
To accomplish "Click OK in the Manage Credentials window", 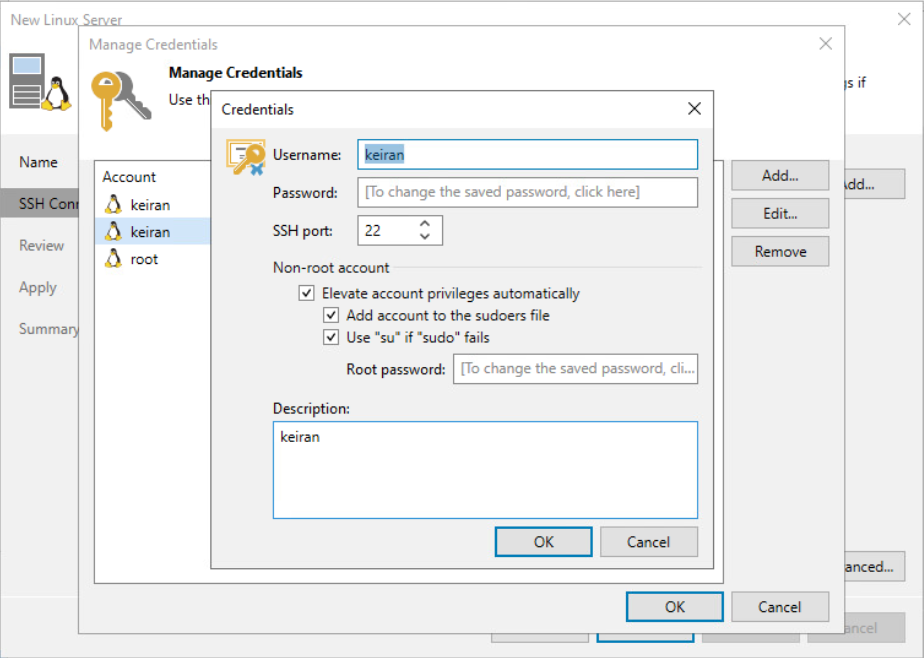I will click(675, 607).
